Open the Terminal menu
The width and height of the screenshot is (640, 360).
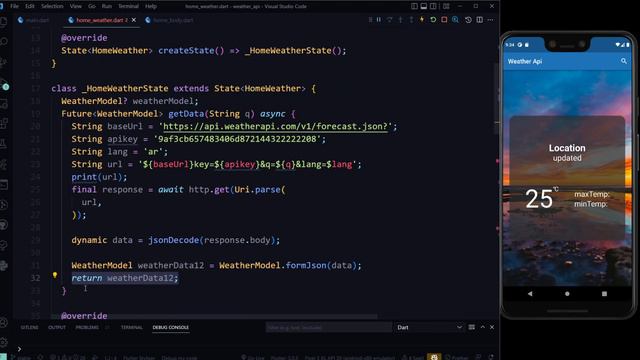click(129, 6)
